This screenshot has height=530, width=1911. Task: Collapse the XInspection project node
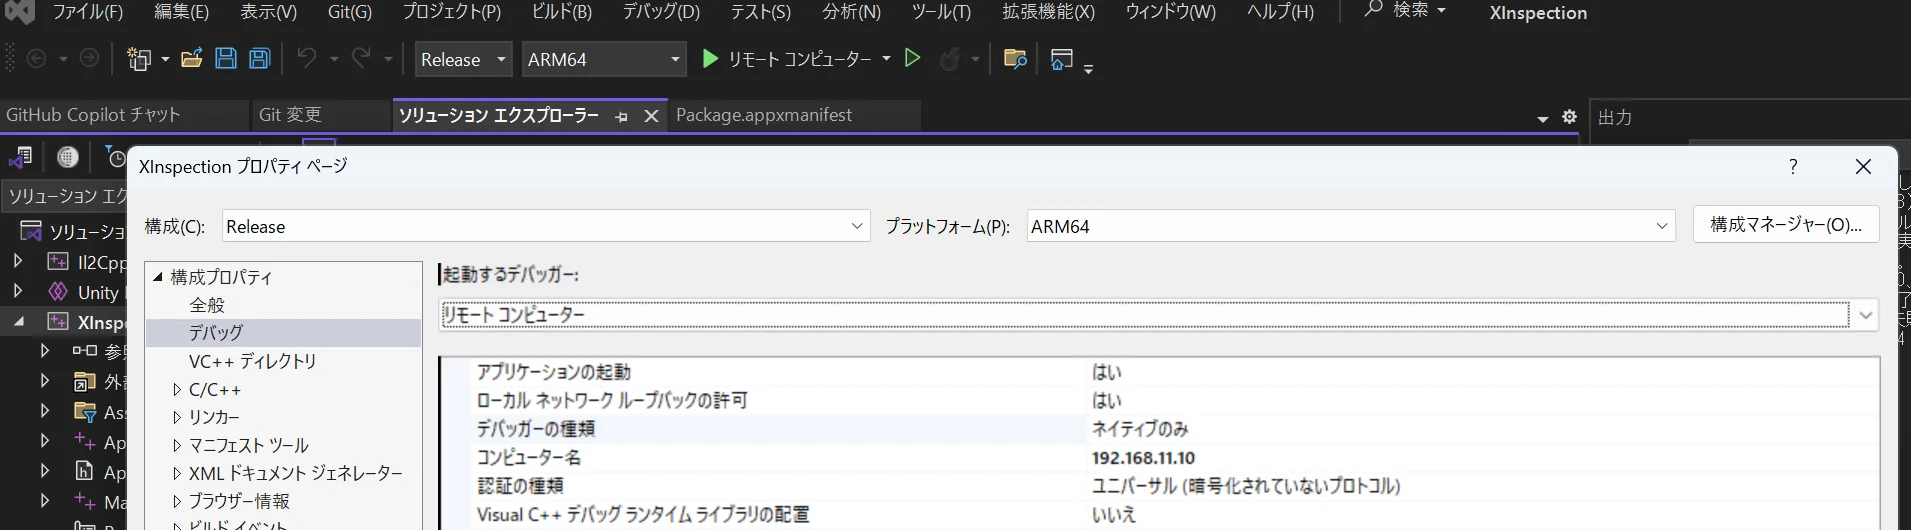pos(19,322)
